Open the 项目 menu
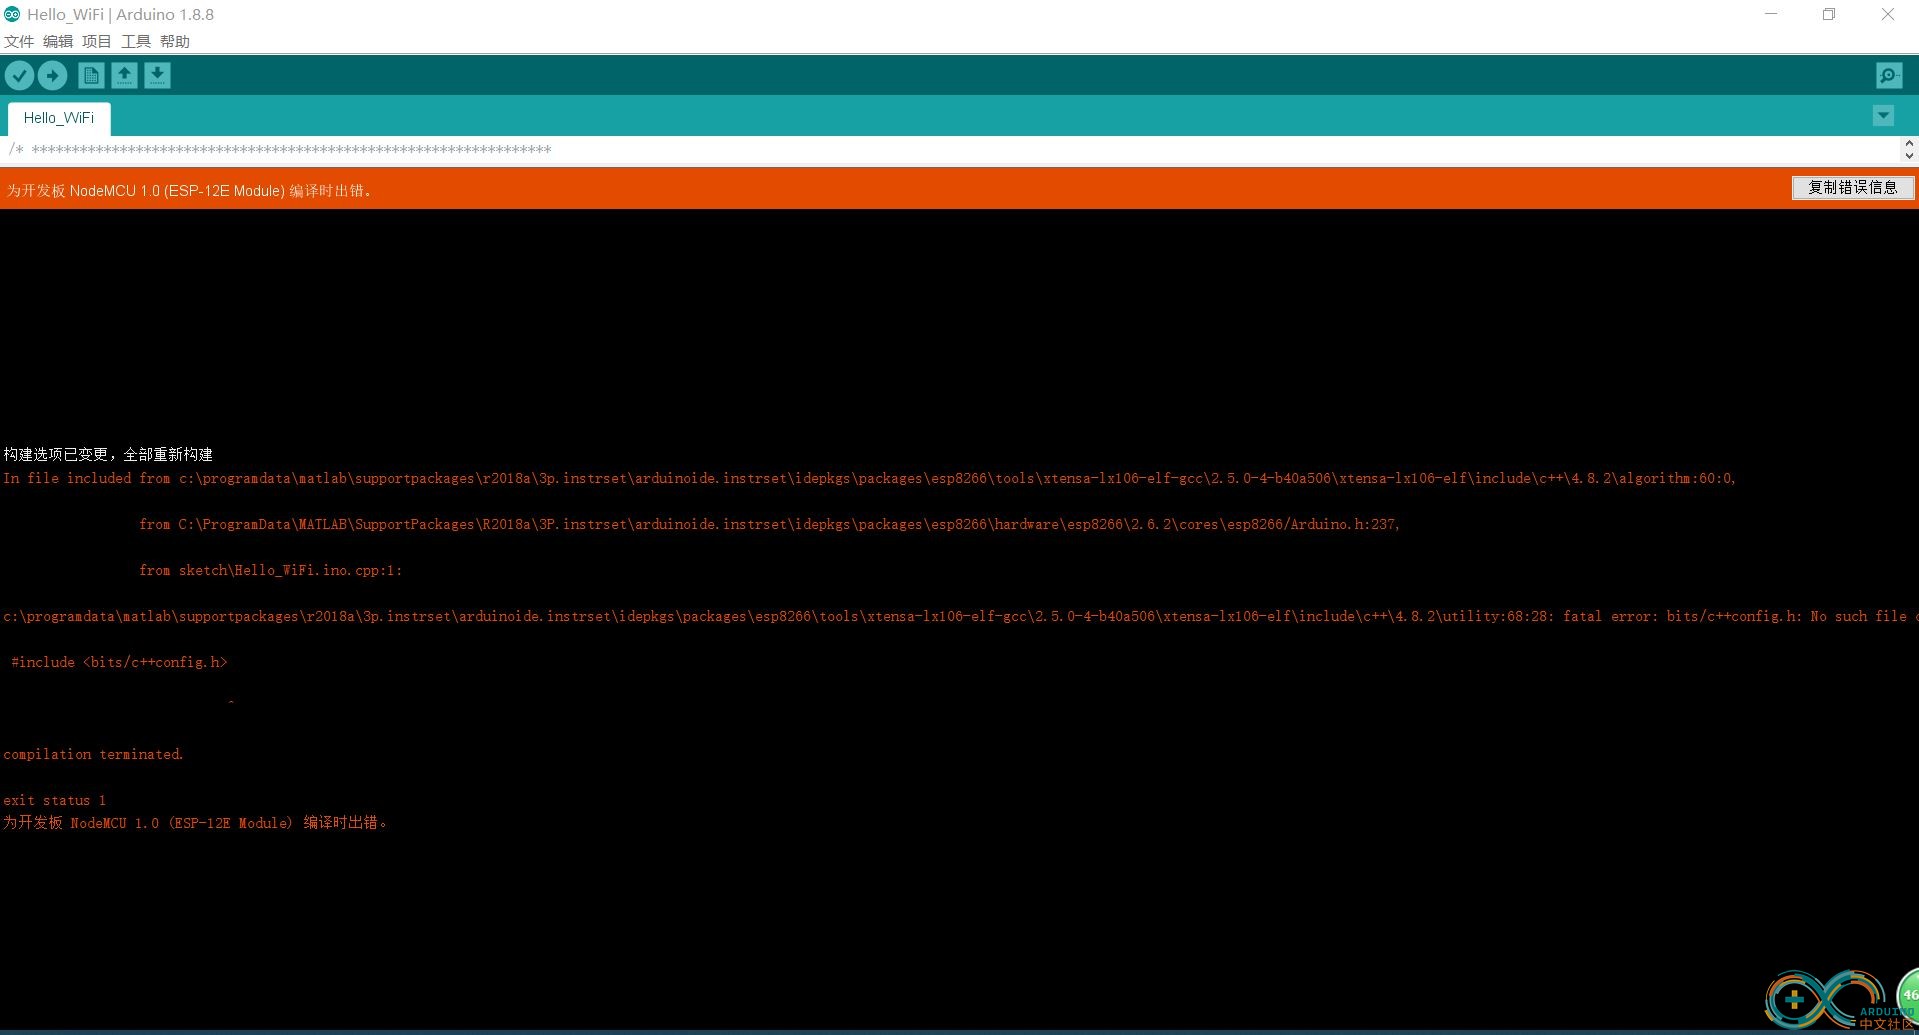The height and width of the screenshot is (1035, 1919). click(x=97, y=41)
